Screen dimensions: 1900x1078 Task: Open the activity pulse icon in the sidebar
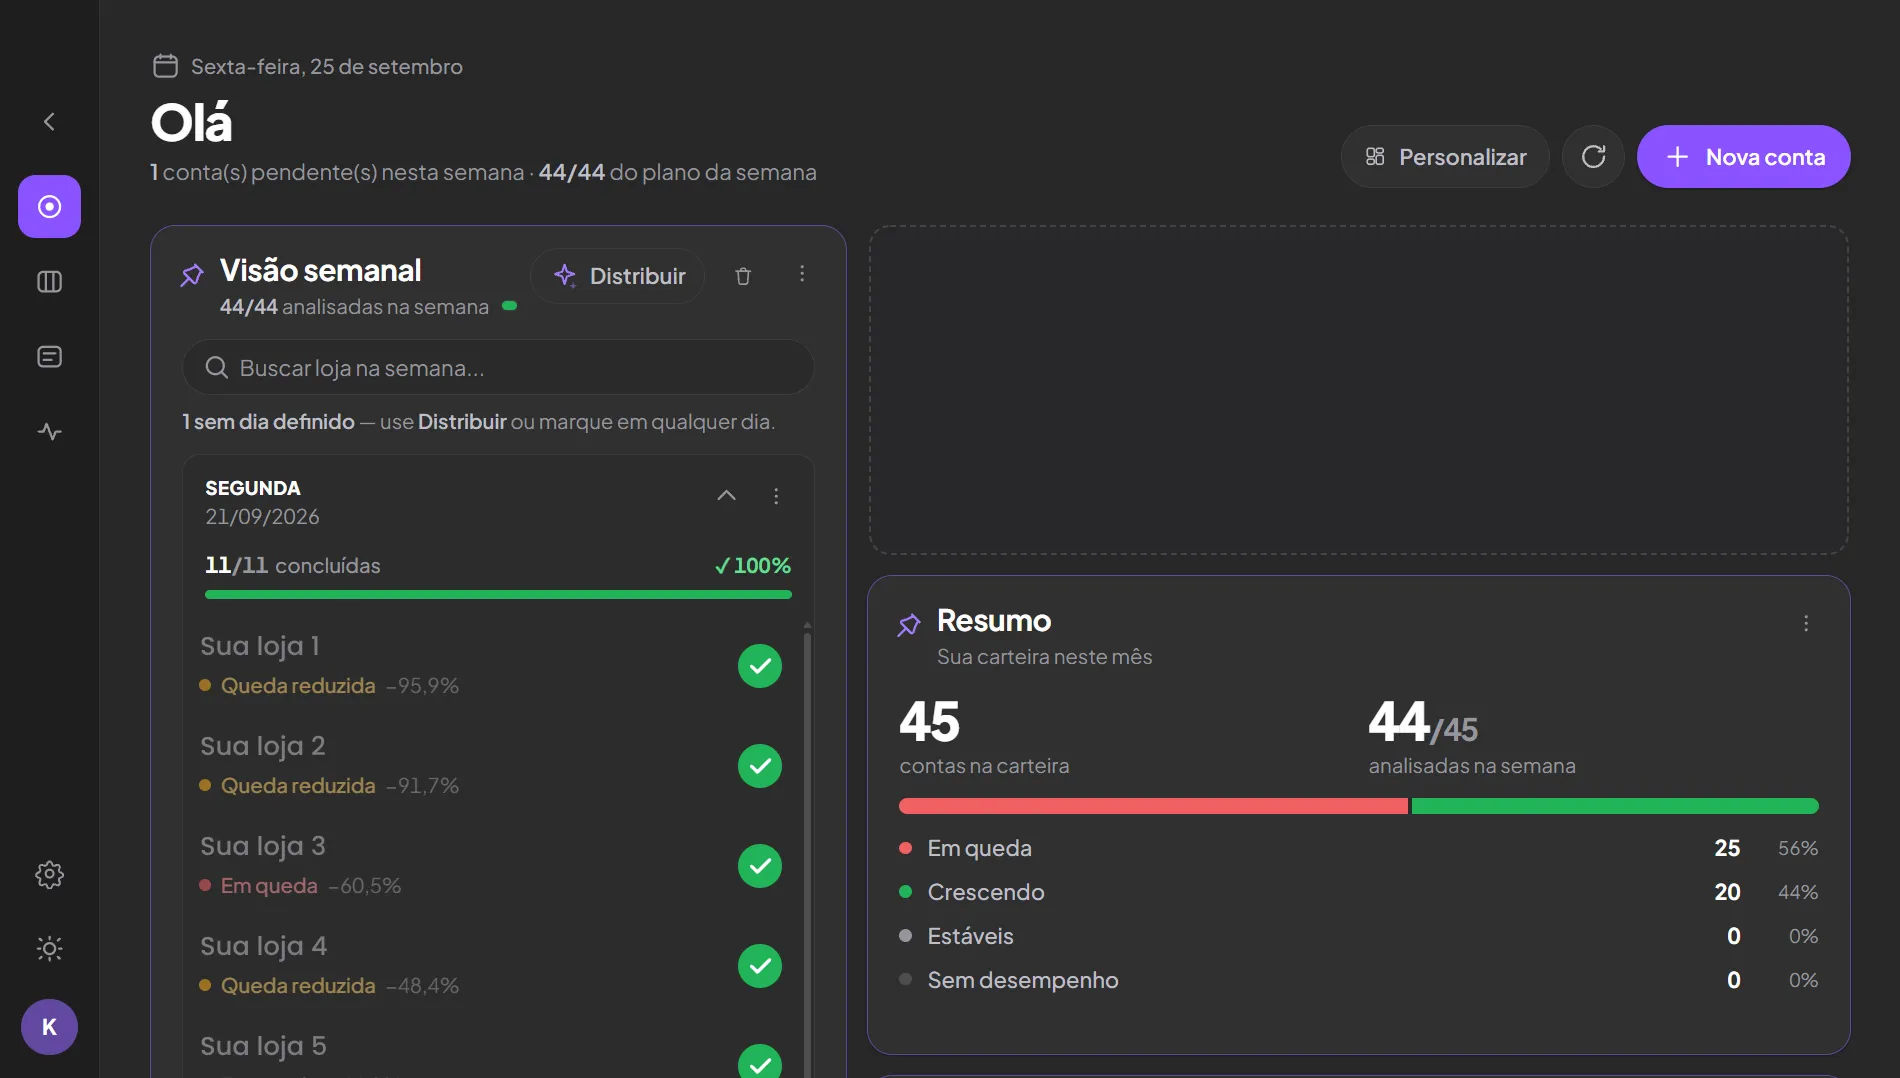click(x=49, y=432)
